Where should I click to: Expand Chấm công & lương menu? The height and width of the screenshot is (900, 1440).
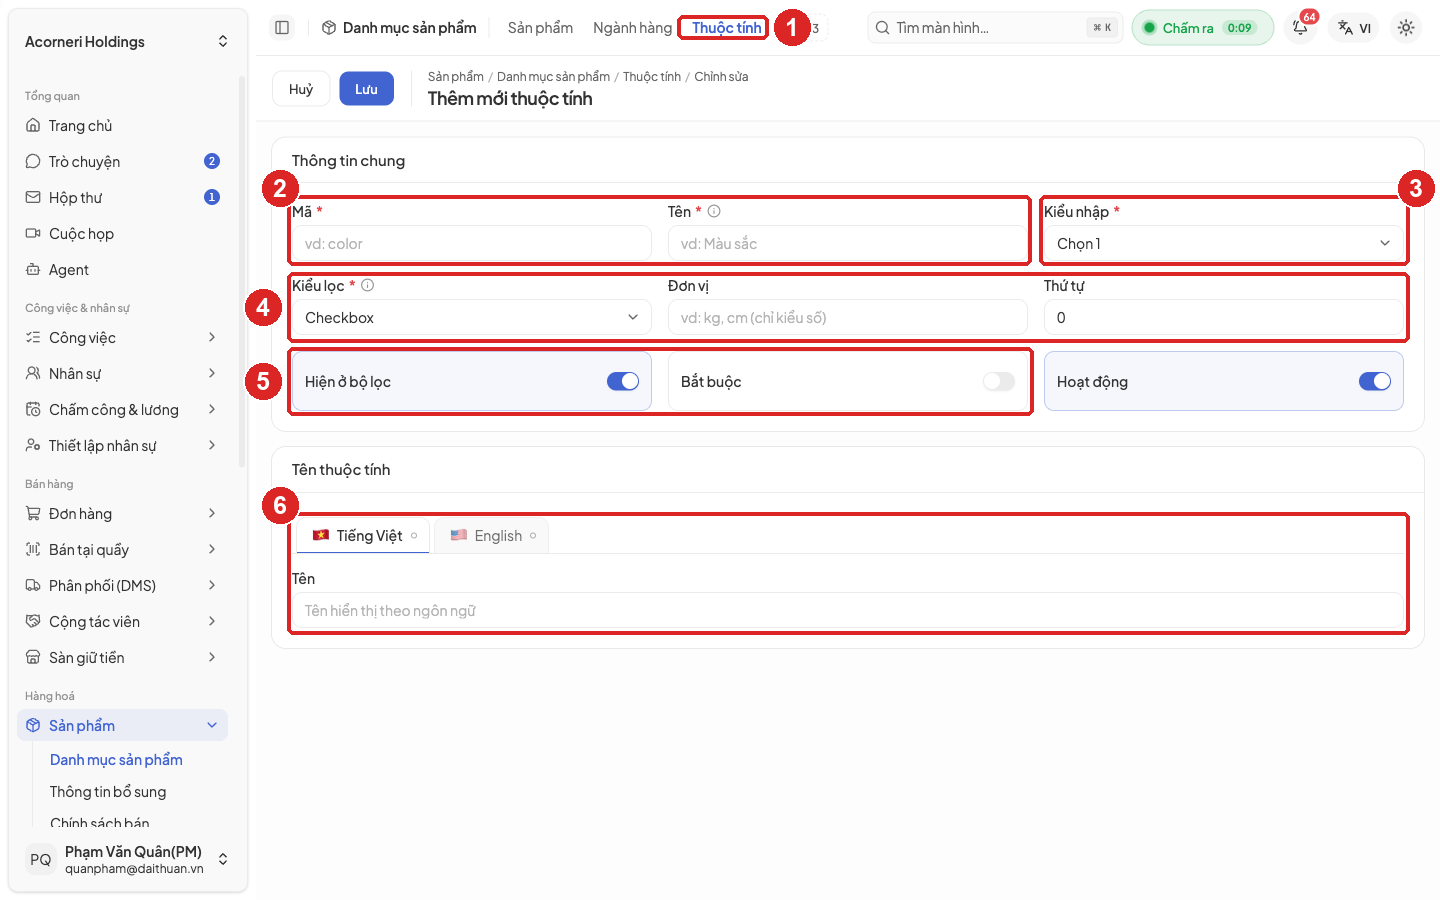point(123,410)
